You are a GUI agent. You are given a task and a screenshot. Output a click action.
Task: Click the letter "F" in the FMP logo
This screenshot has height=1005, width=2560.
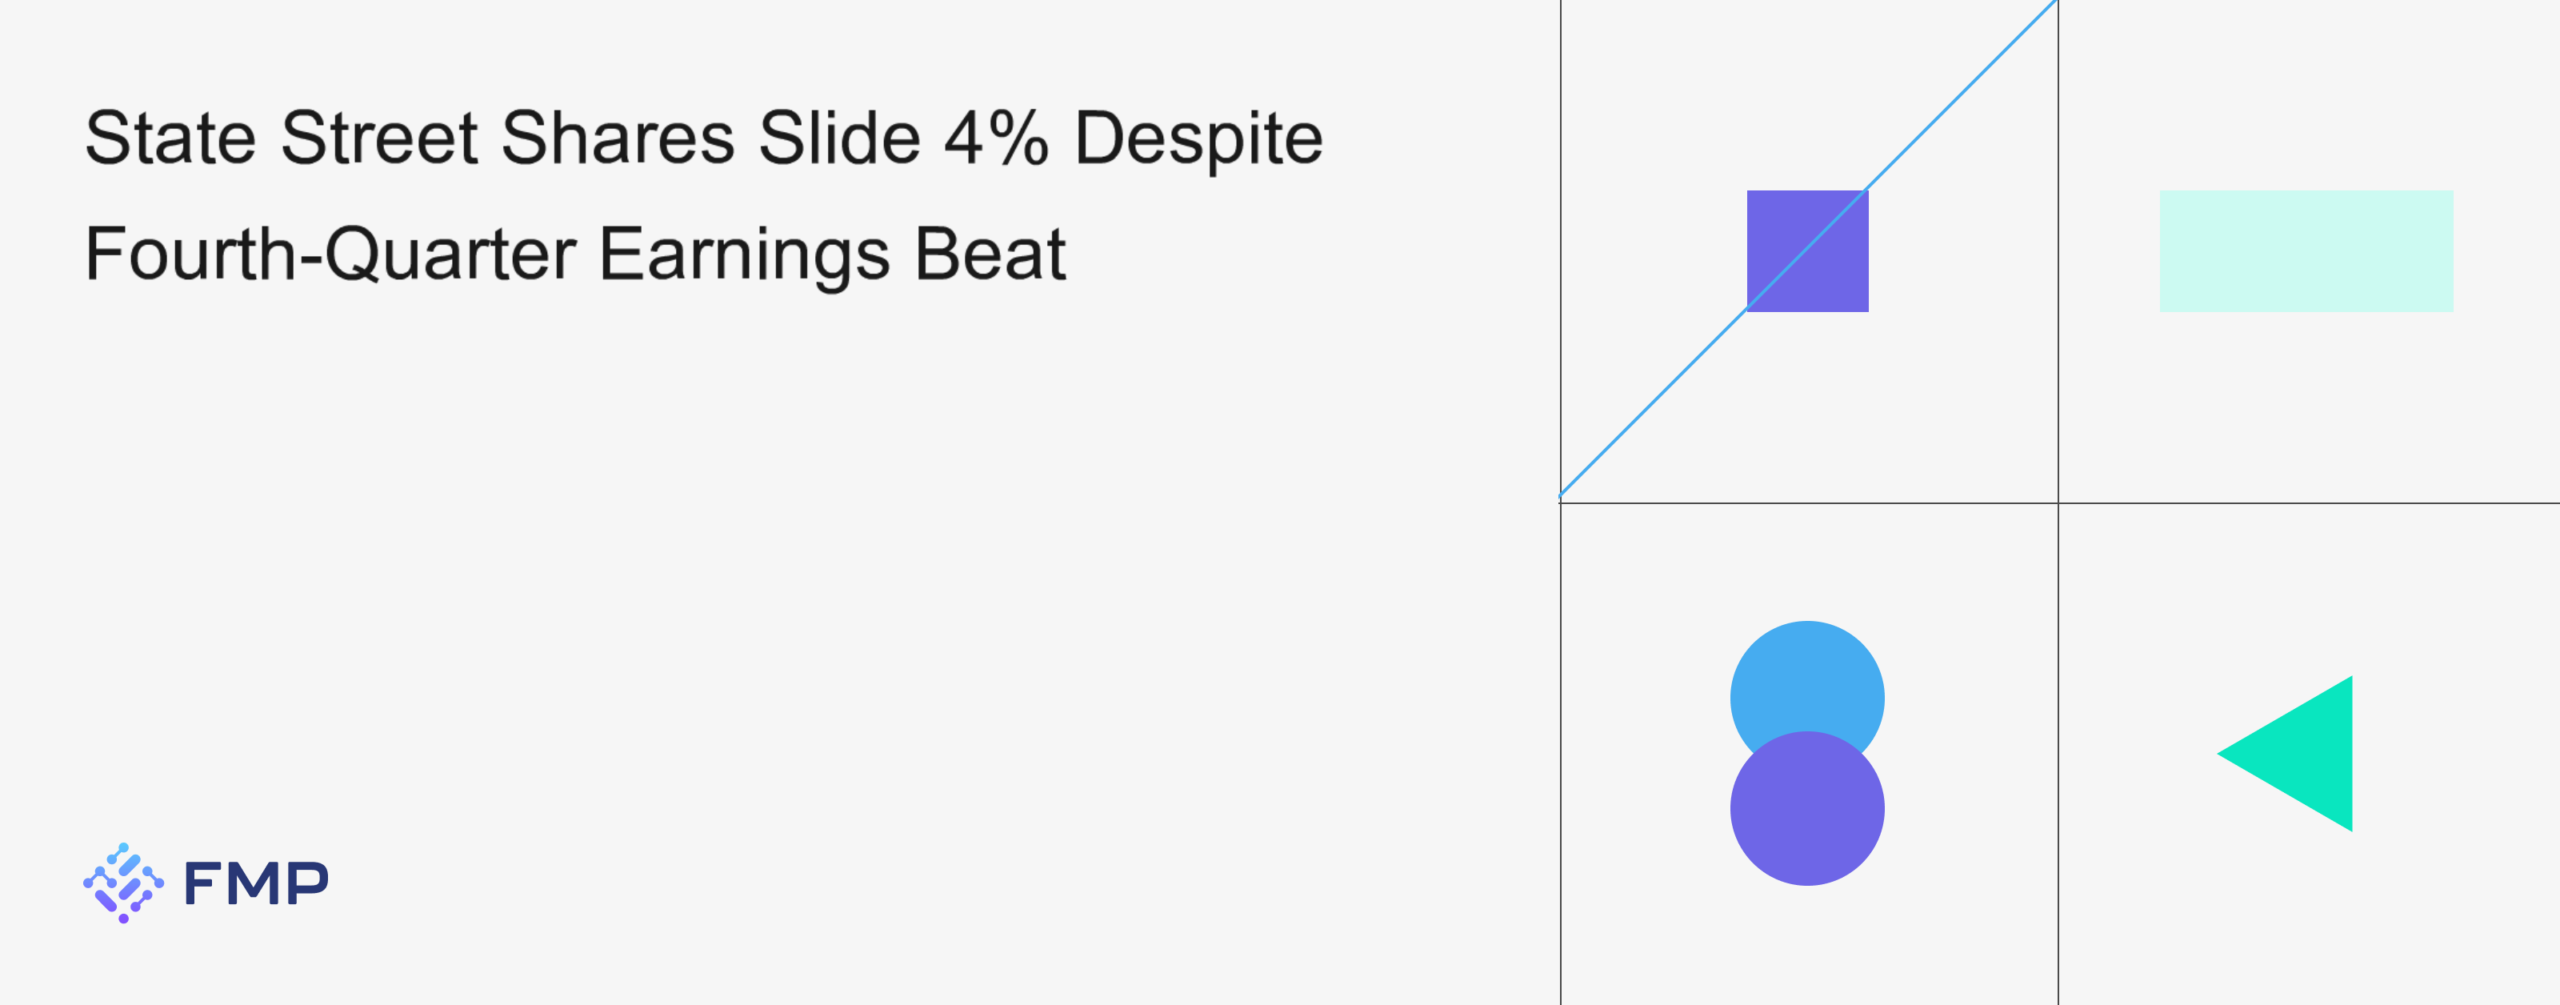pyautogui.click(x=202, y=884)
